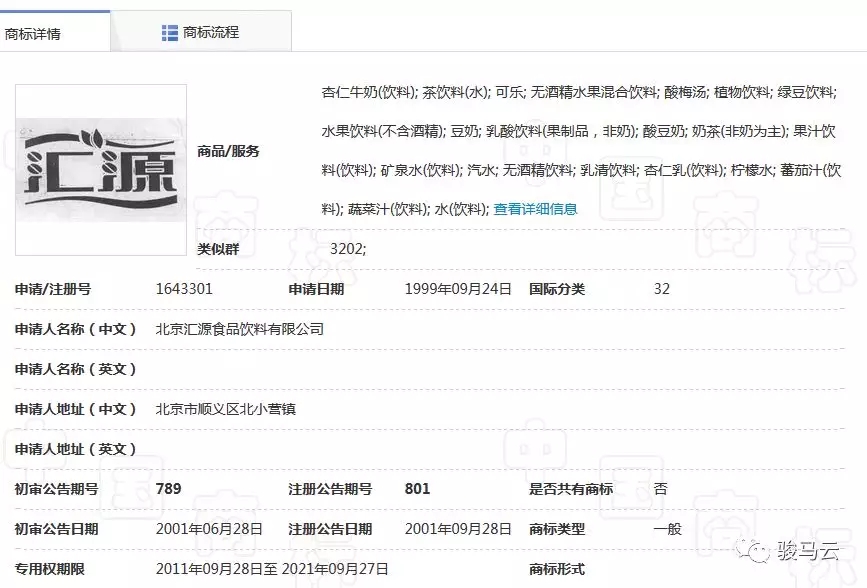Select preliminary announcement issue number 789

point(169,489)
